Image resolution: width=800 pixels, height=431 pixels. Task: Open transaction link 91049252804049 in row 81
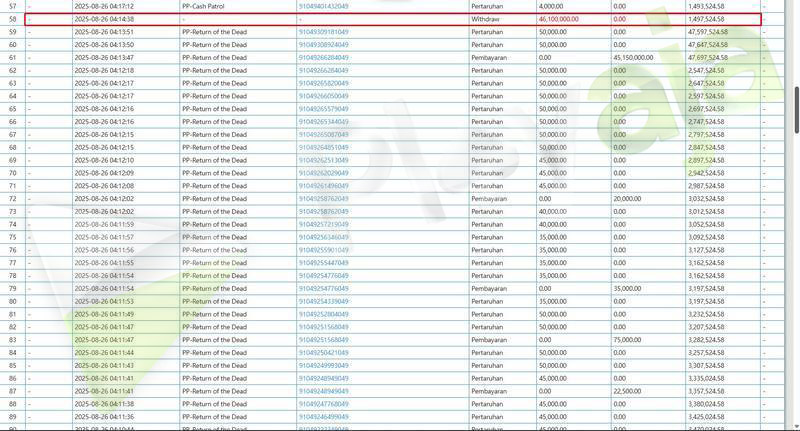pyautogui.click(x=323, y=314)
